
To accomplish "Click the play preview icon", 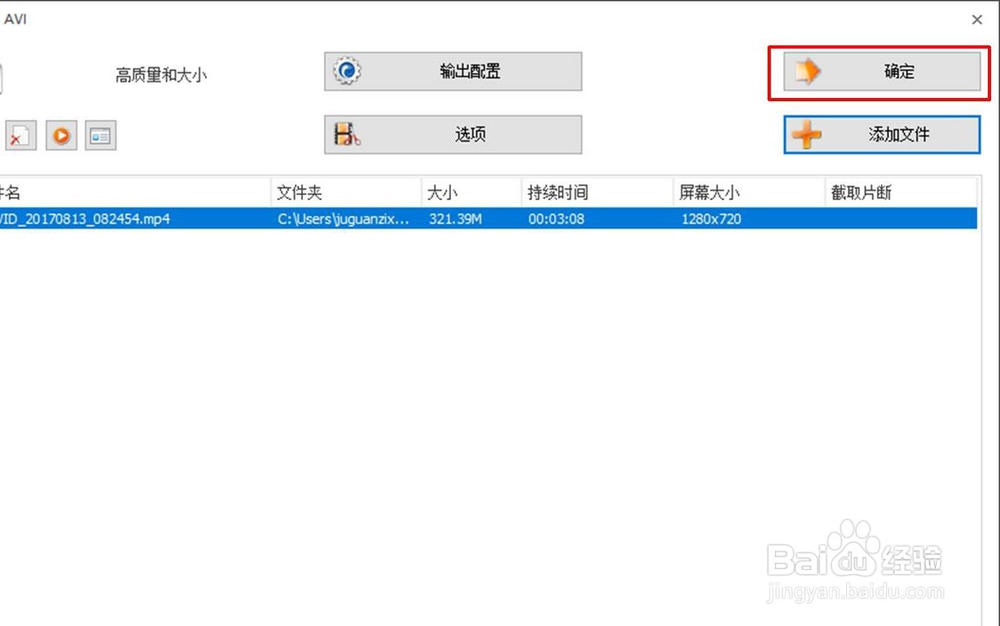I will (x=61, y=134).
